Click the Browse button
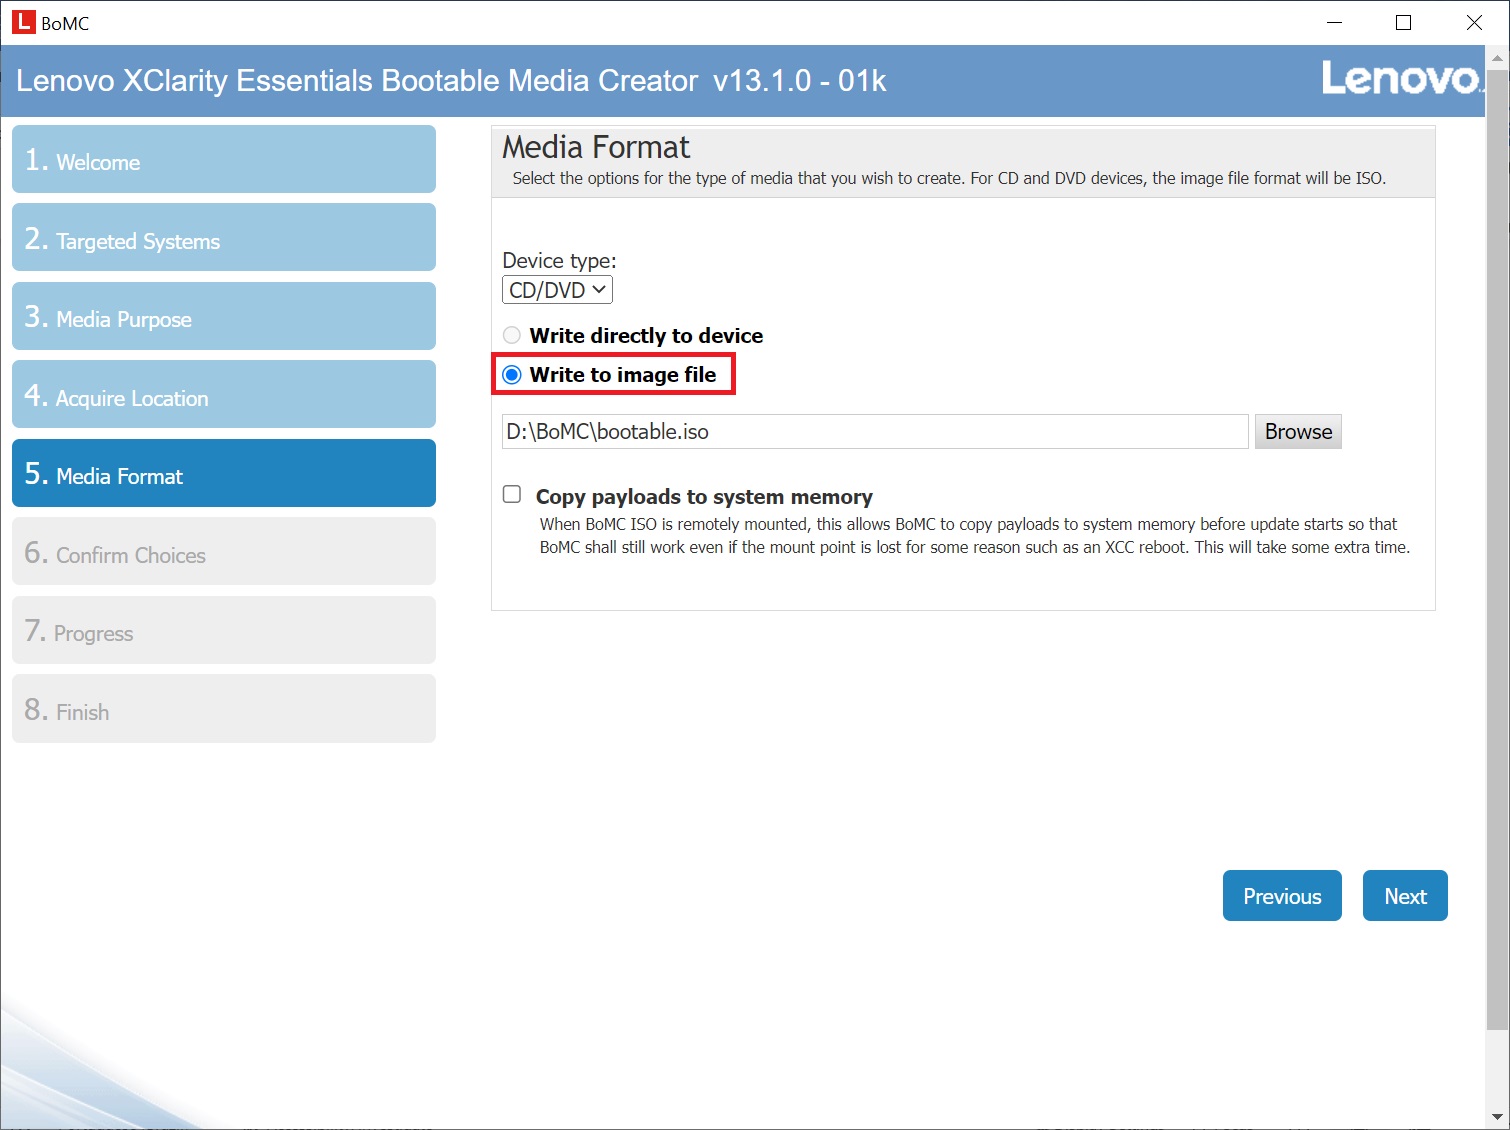Viewport: 1510px width, 1130px height. coord(1298,432)
